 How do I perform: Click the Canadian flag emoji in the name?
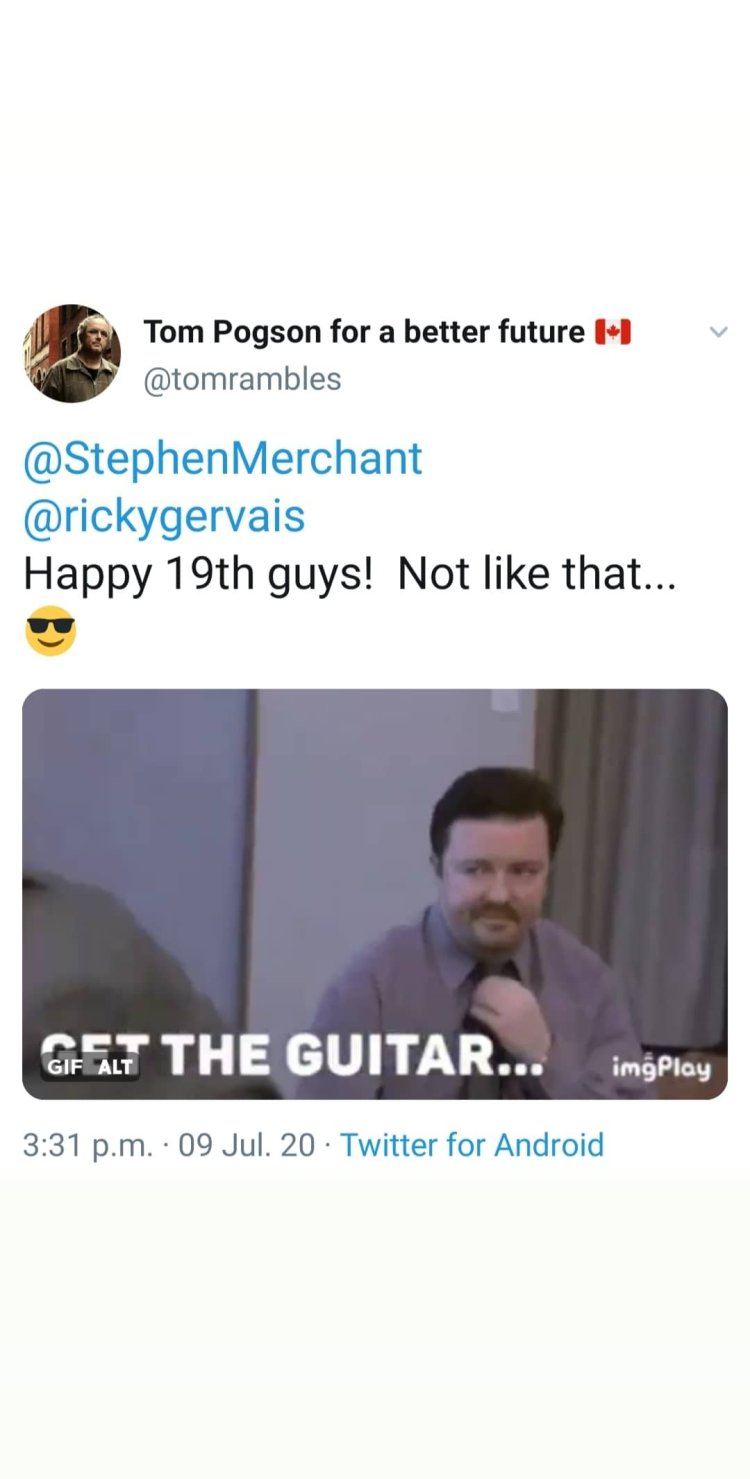click(612, 332)
